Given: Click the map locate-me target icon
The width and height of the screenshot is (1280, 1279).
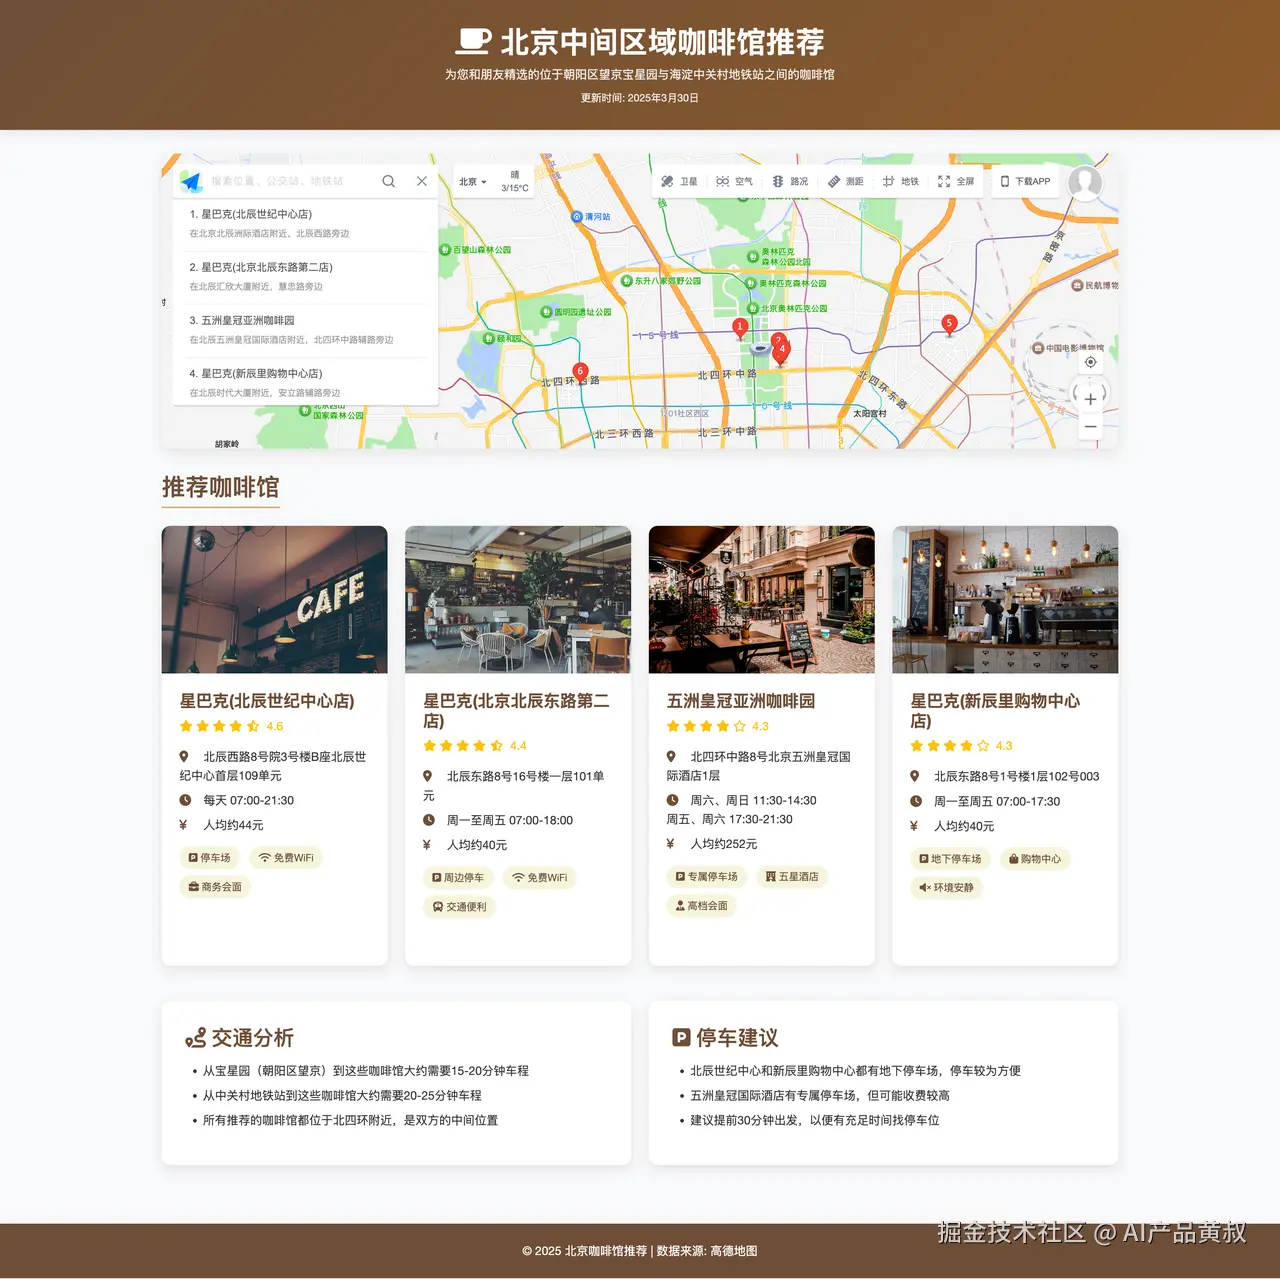Looking at the screenshot, I should [1091, 362].
